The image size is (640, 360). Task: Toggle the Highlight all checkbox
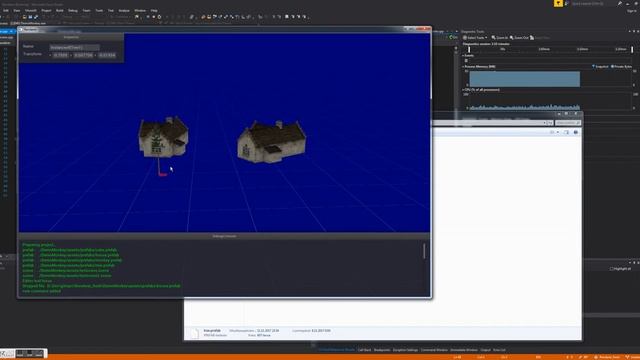point(611,269)
